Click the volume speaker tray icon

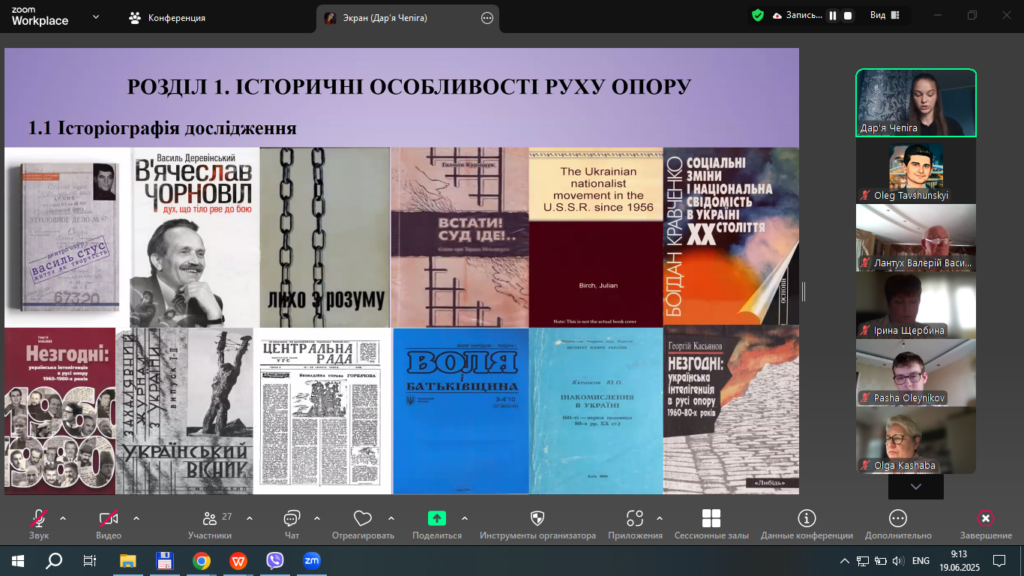(899, 560)
